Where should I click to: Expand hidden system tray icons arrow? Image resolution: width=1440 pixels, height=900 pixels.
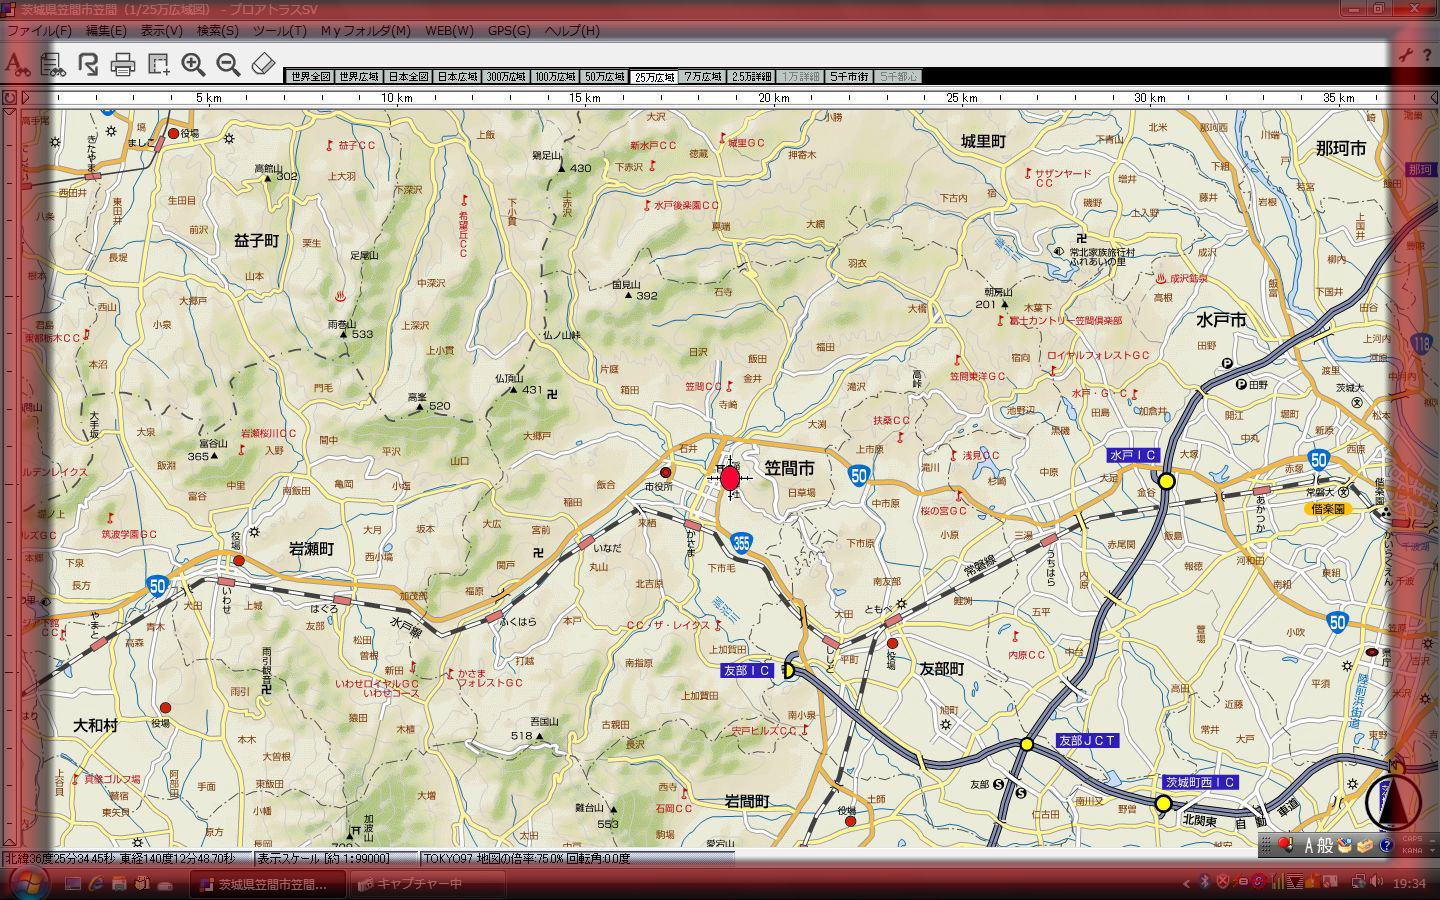coord(1186,883)
